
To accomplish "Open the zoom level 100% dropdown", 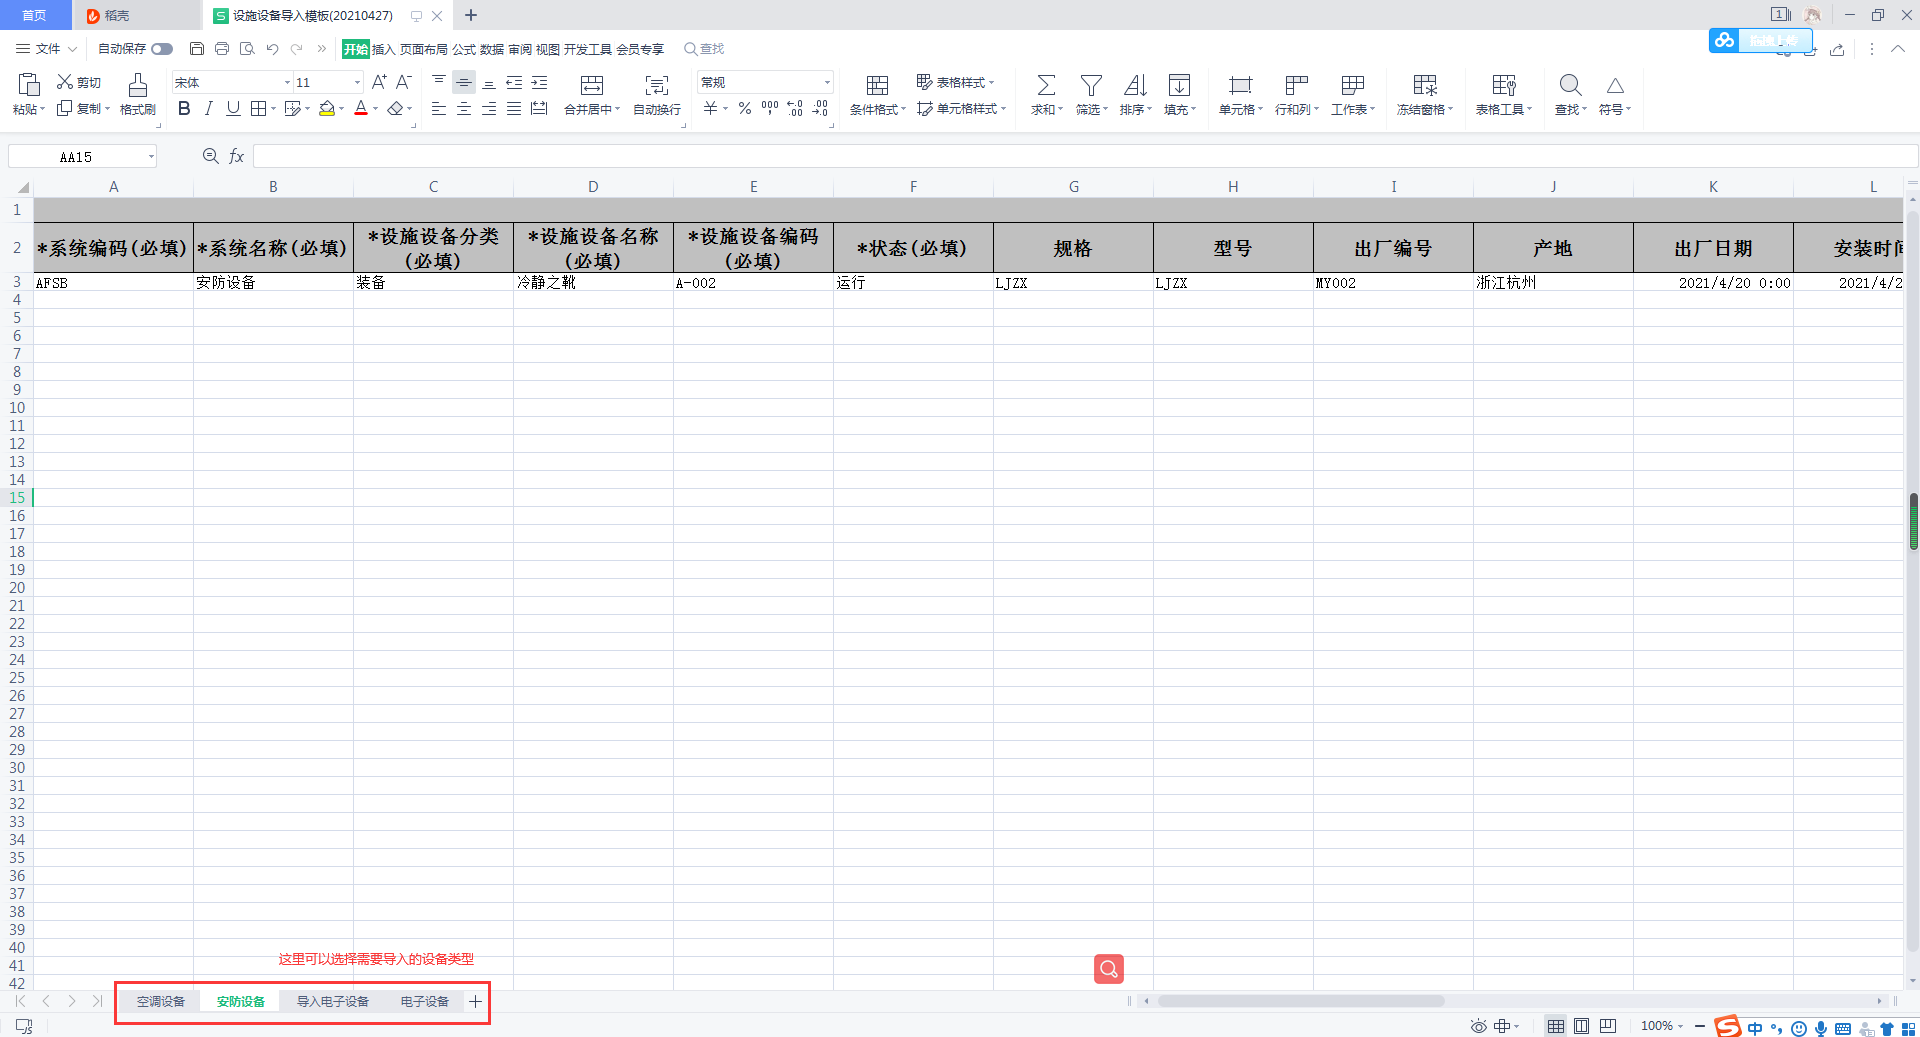I will tap(1661, 1026).
